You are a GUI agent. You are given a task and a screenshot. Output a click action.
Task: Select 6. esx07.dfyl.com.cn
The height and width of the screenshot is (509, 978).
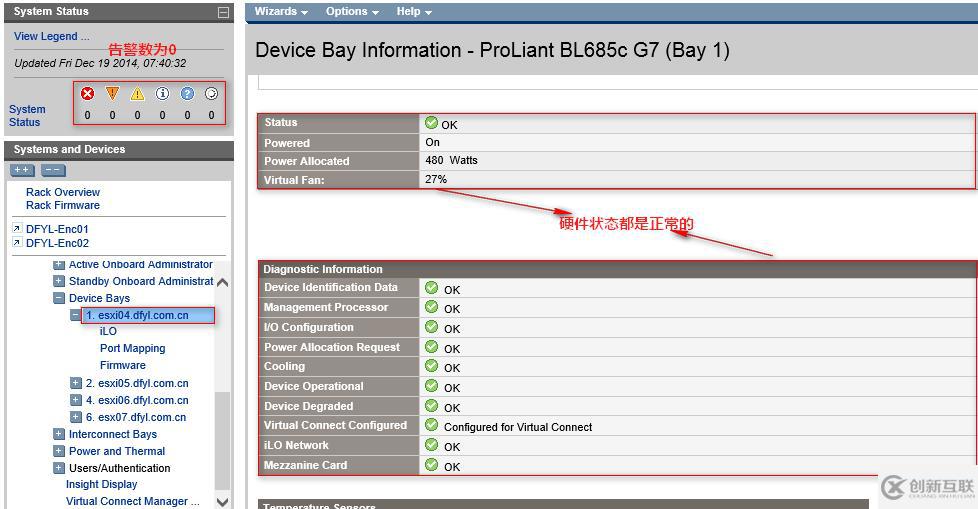(x=136, y=417)
